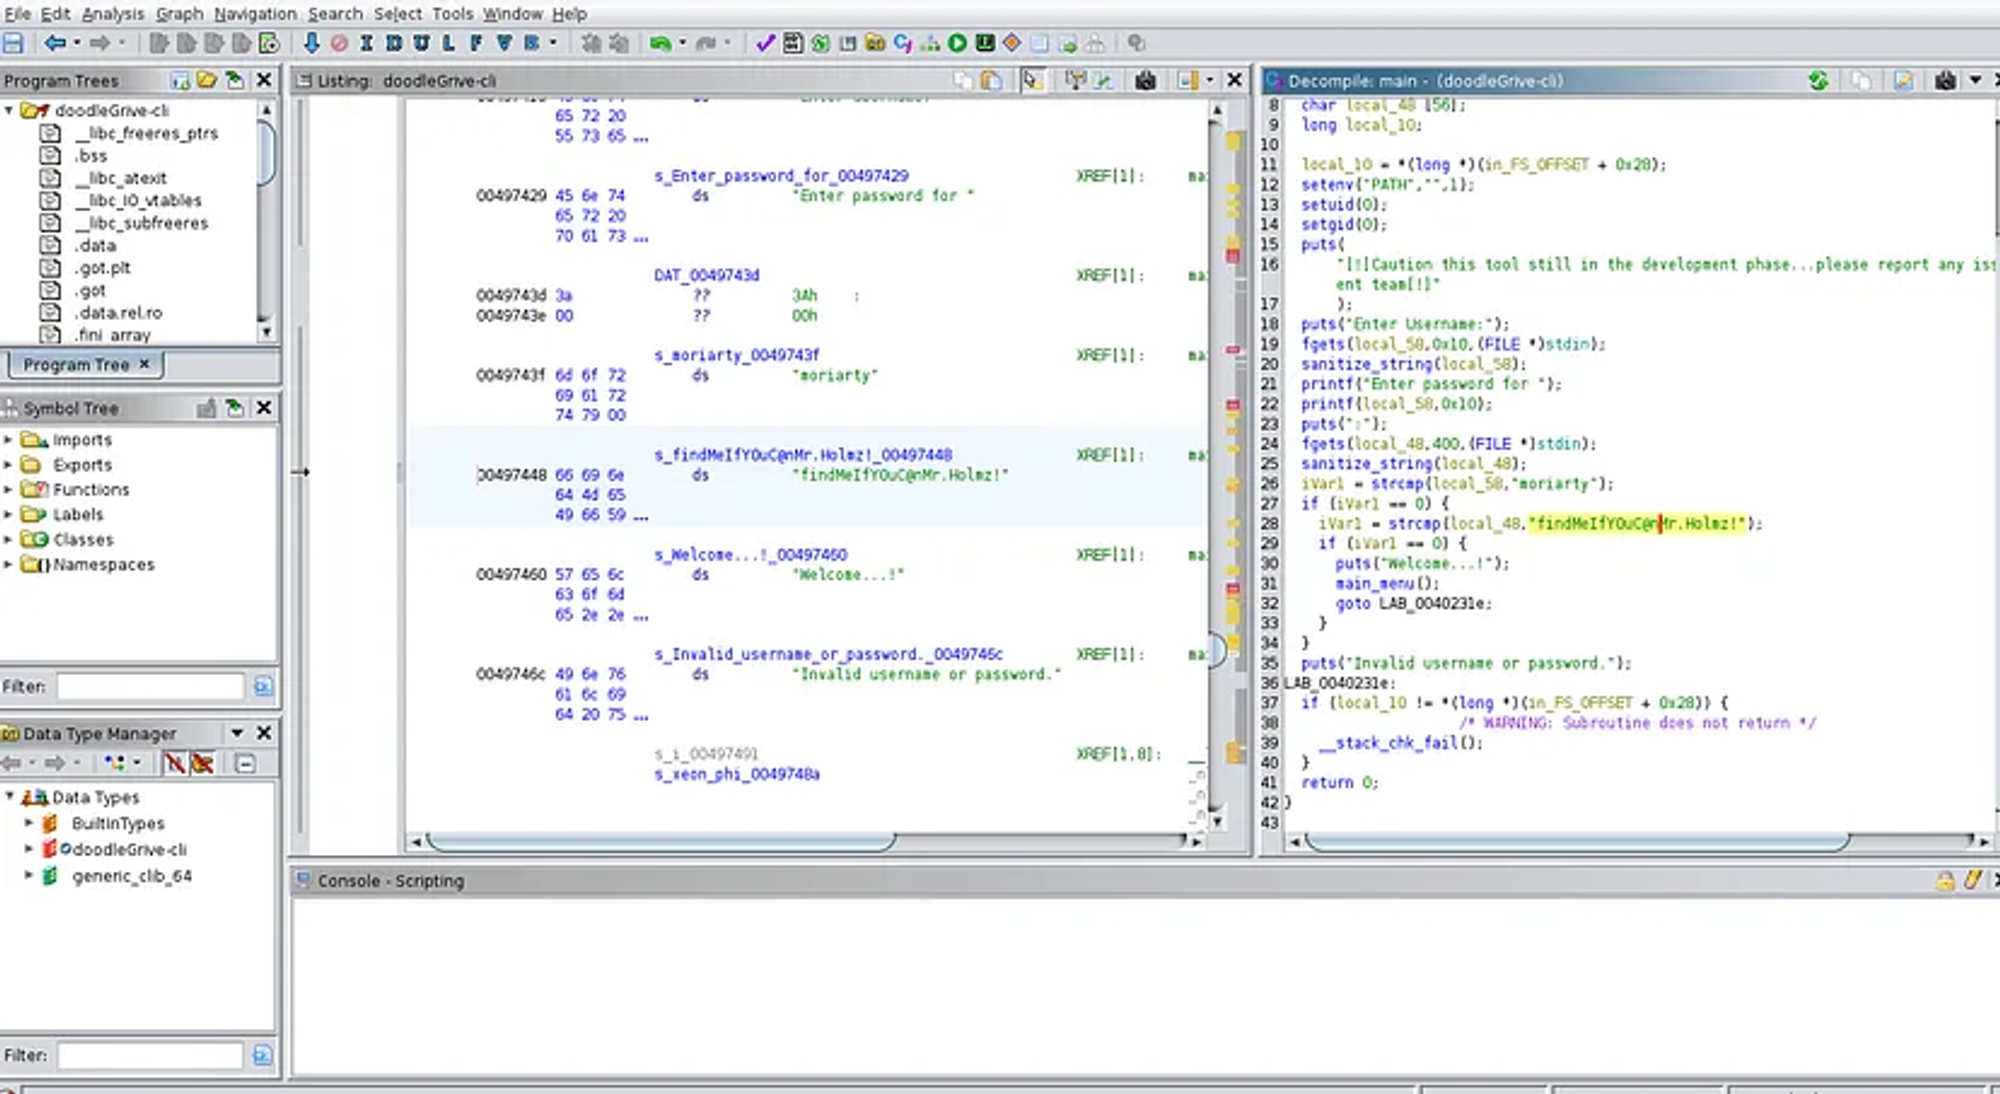Click the down-arrow icon for next instruction
Screen dimensions: 2000x1094
click(311, 43)
